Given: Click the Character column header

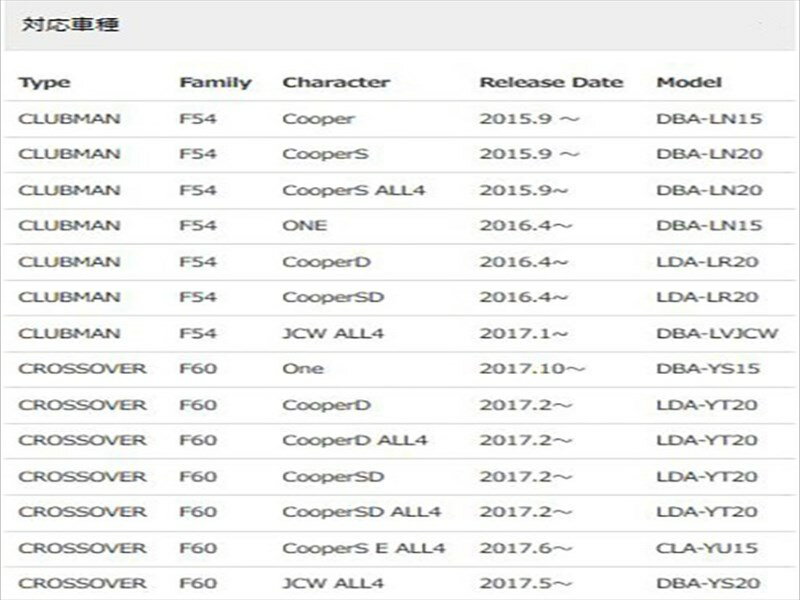Looking at the screenshot, I should [x=336, y=82].
